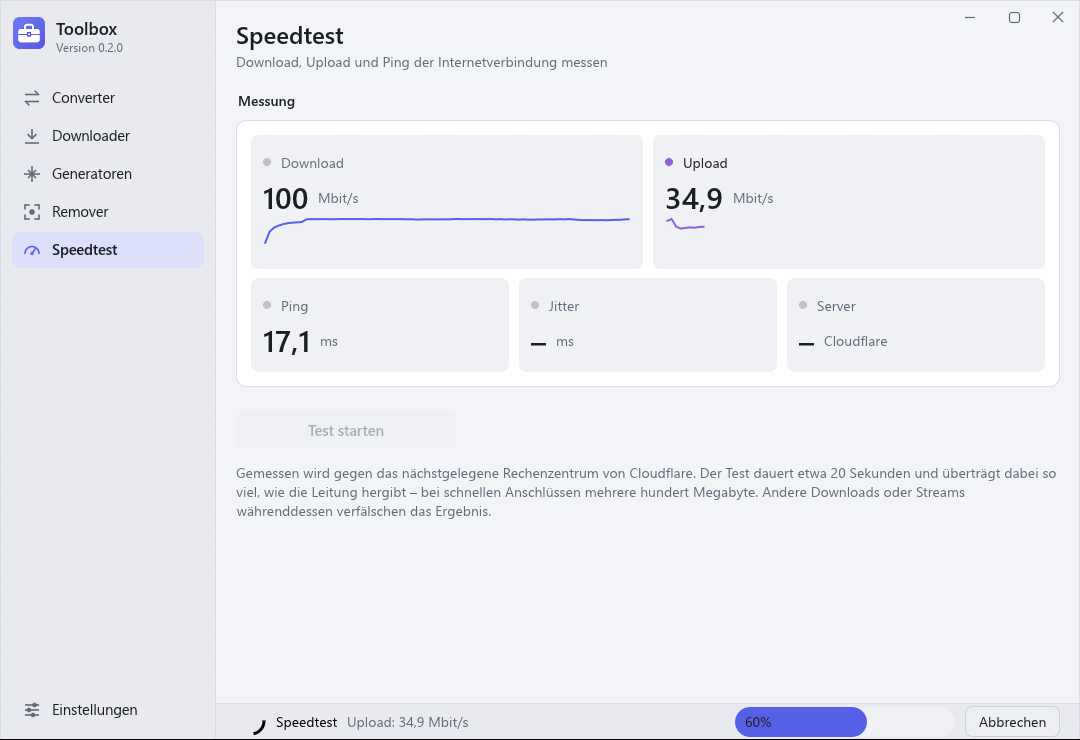Click the Messung section heading

coord(267,101)
